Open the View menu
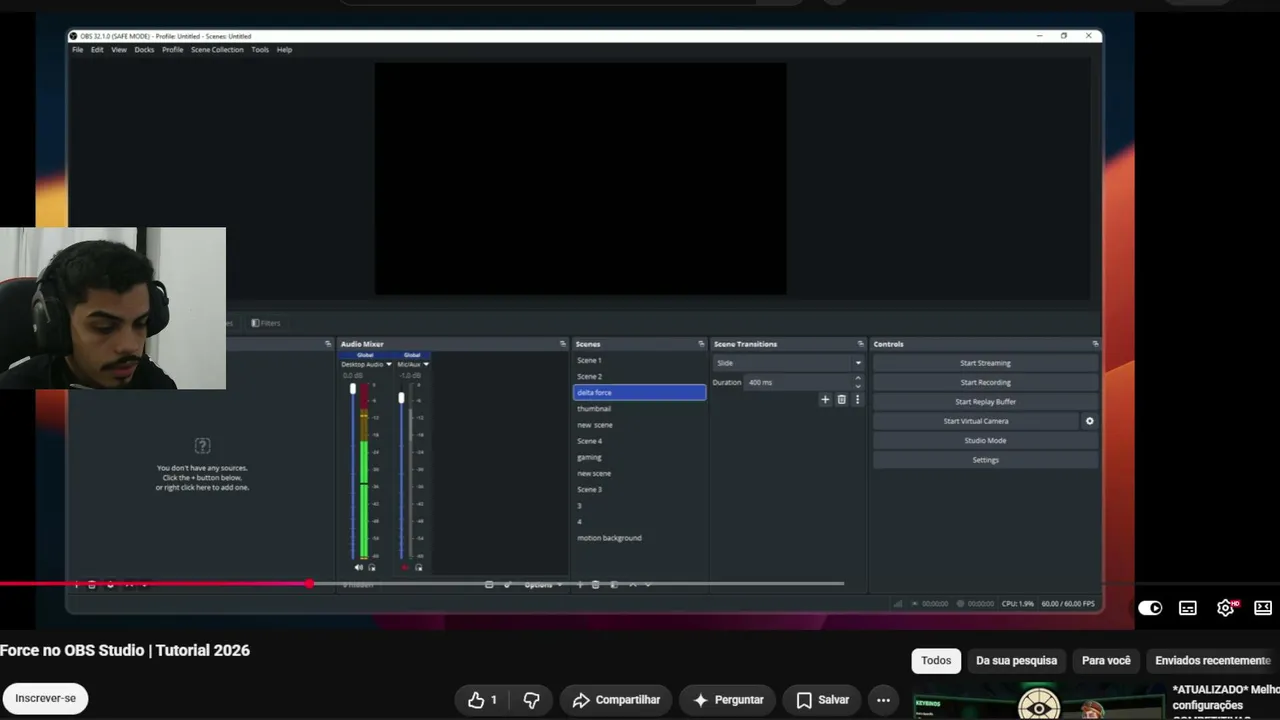This screenshot has height=720, width=1280. [x=119, y=49]
